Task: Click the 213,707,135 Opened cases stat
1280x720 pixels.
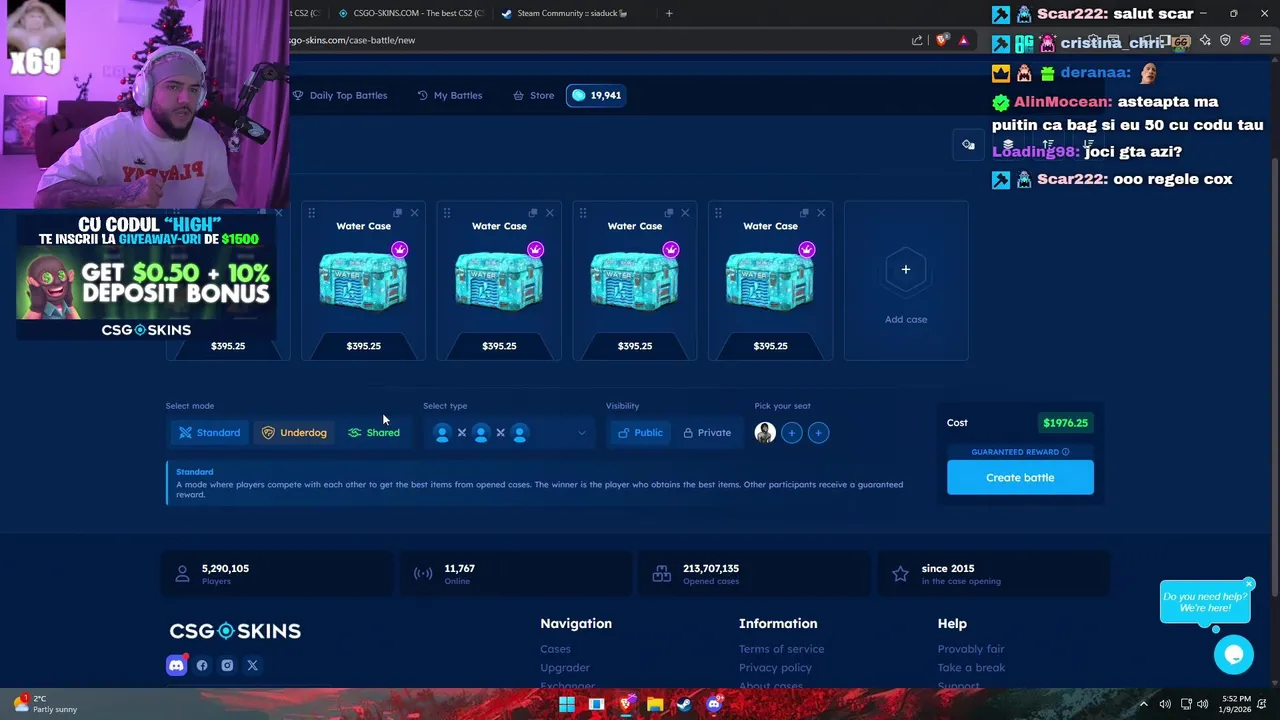Action: click(x=755, y=574)
